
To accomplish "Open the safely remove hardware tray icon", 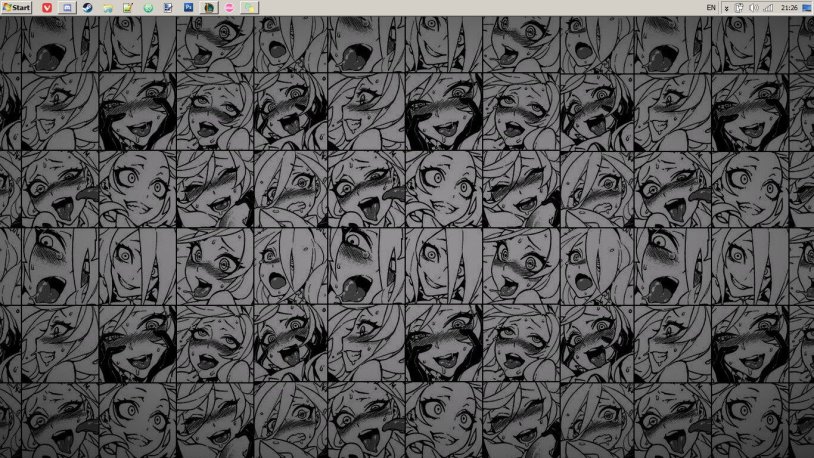I will (x=738, y=7).
